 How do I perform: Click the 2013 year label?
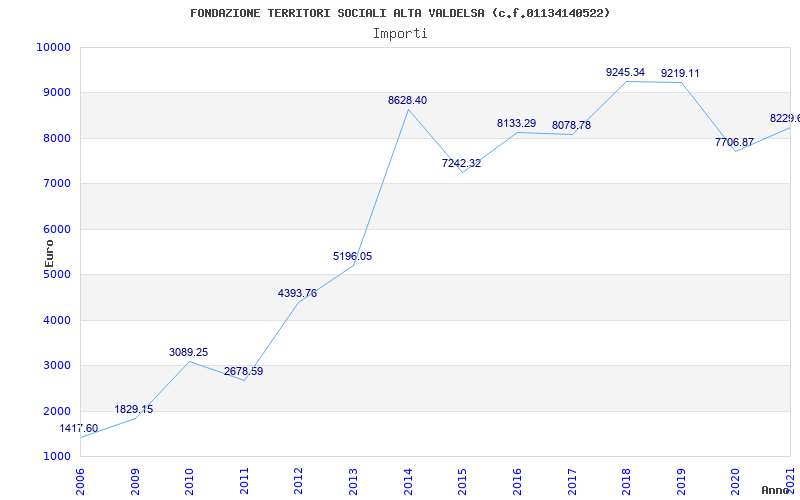point(353,481)
